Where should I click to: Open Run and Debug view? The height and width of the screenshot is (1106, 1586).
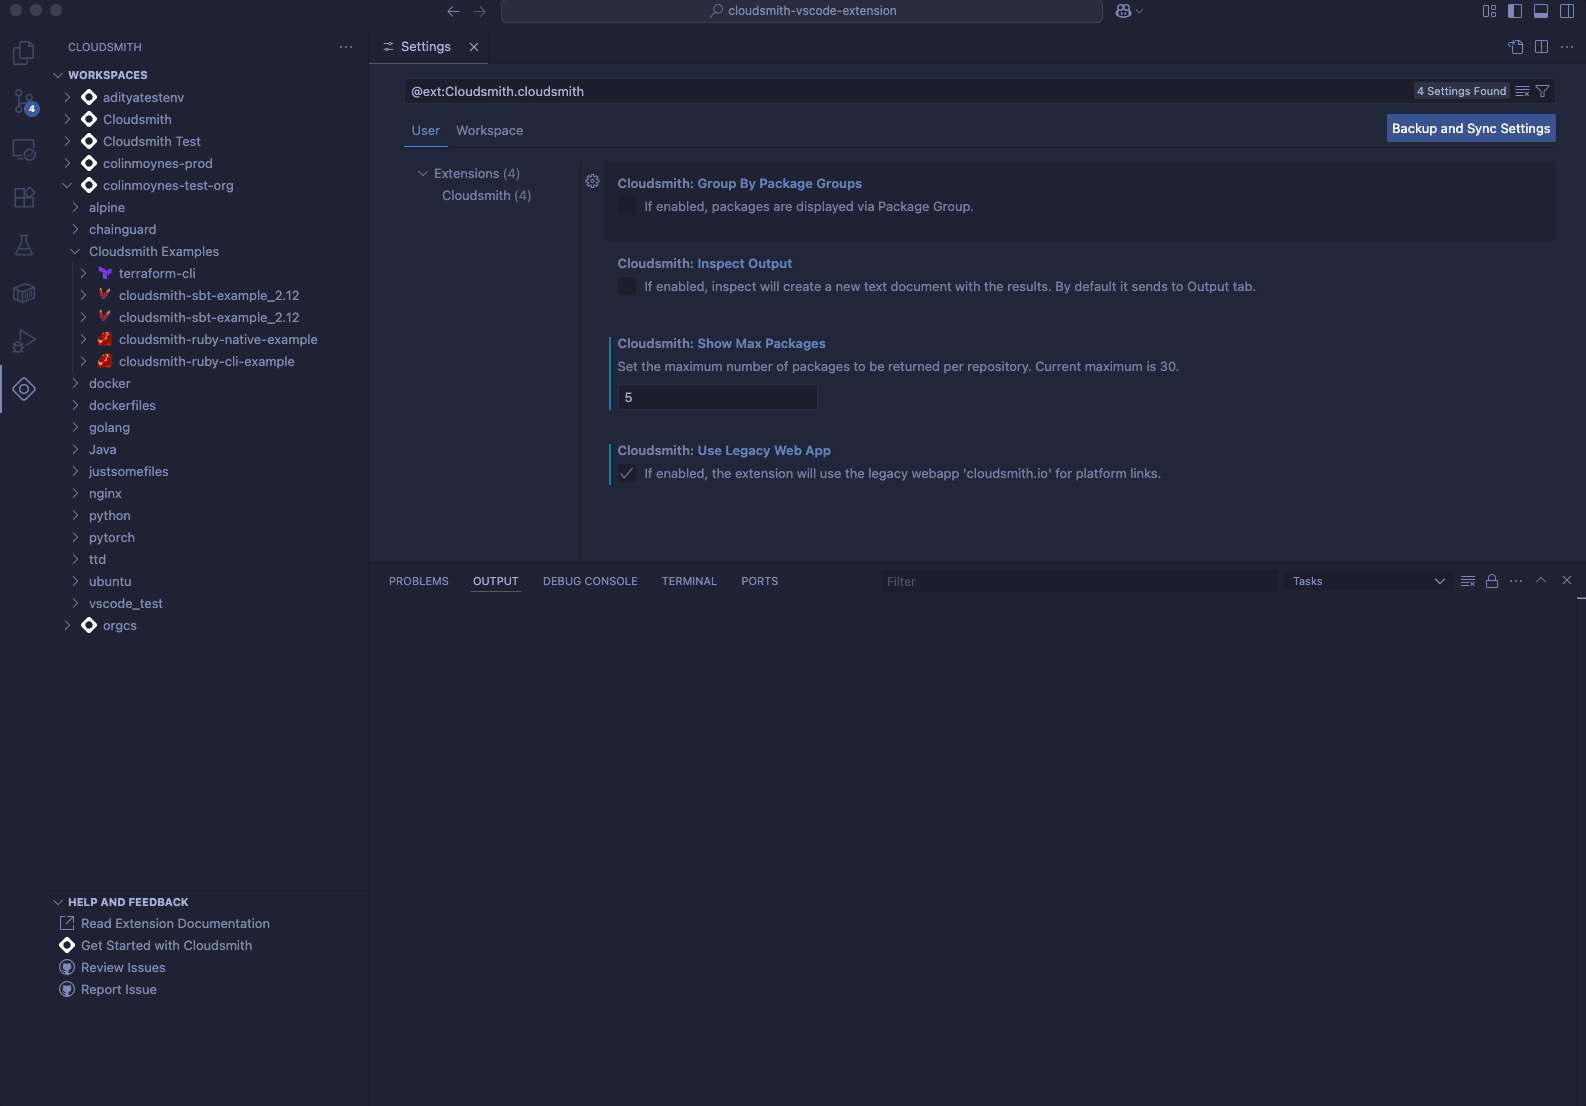click(24, 341)
